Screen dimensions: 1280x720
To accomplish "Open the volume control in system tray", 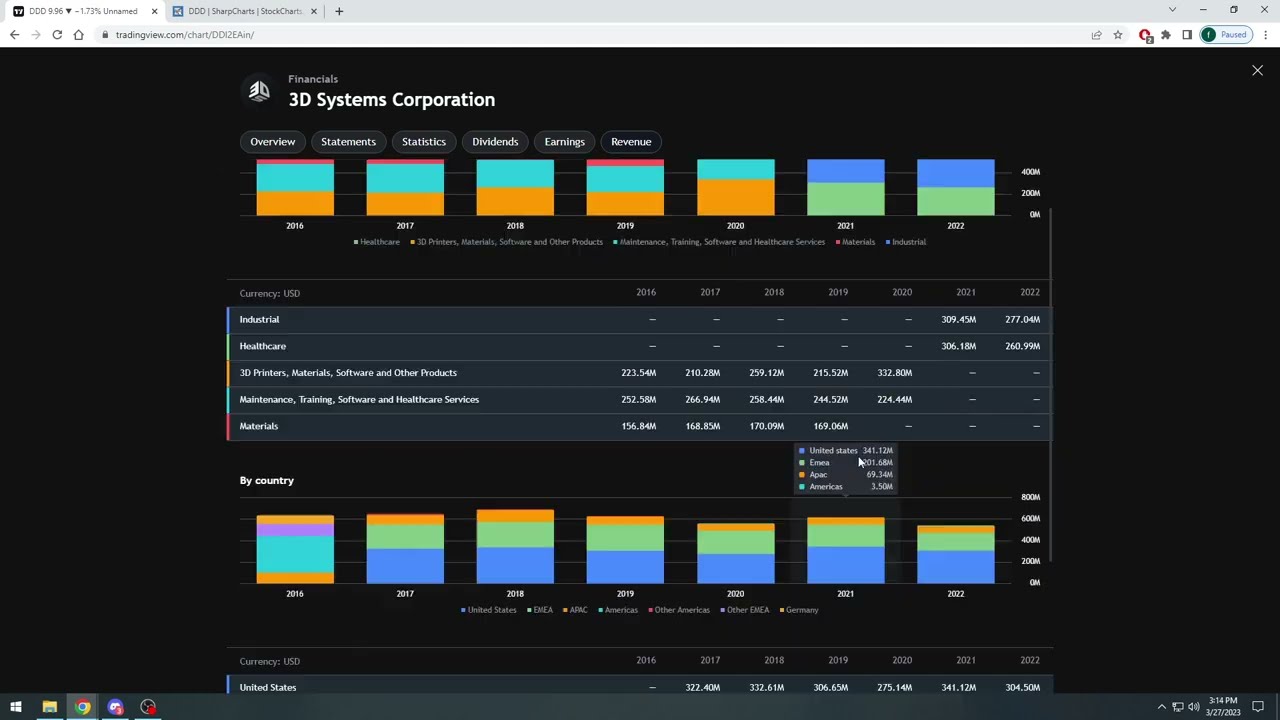I will point(1193,707).
